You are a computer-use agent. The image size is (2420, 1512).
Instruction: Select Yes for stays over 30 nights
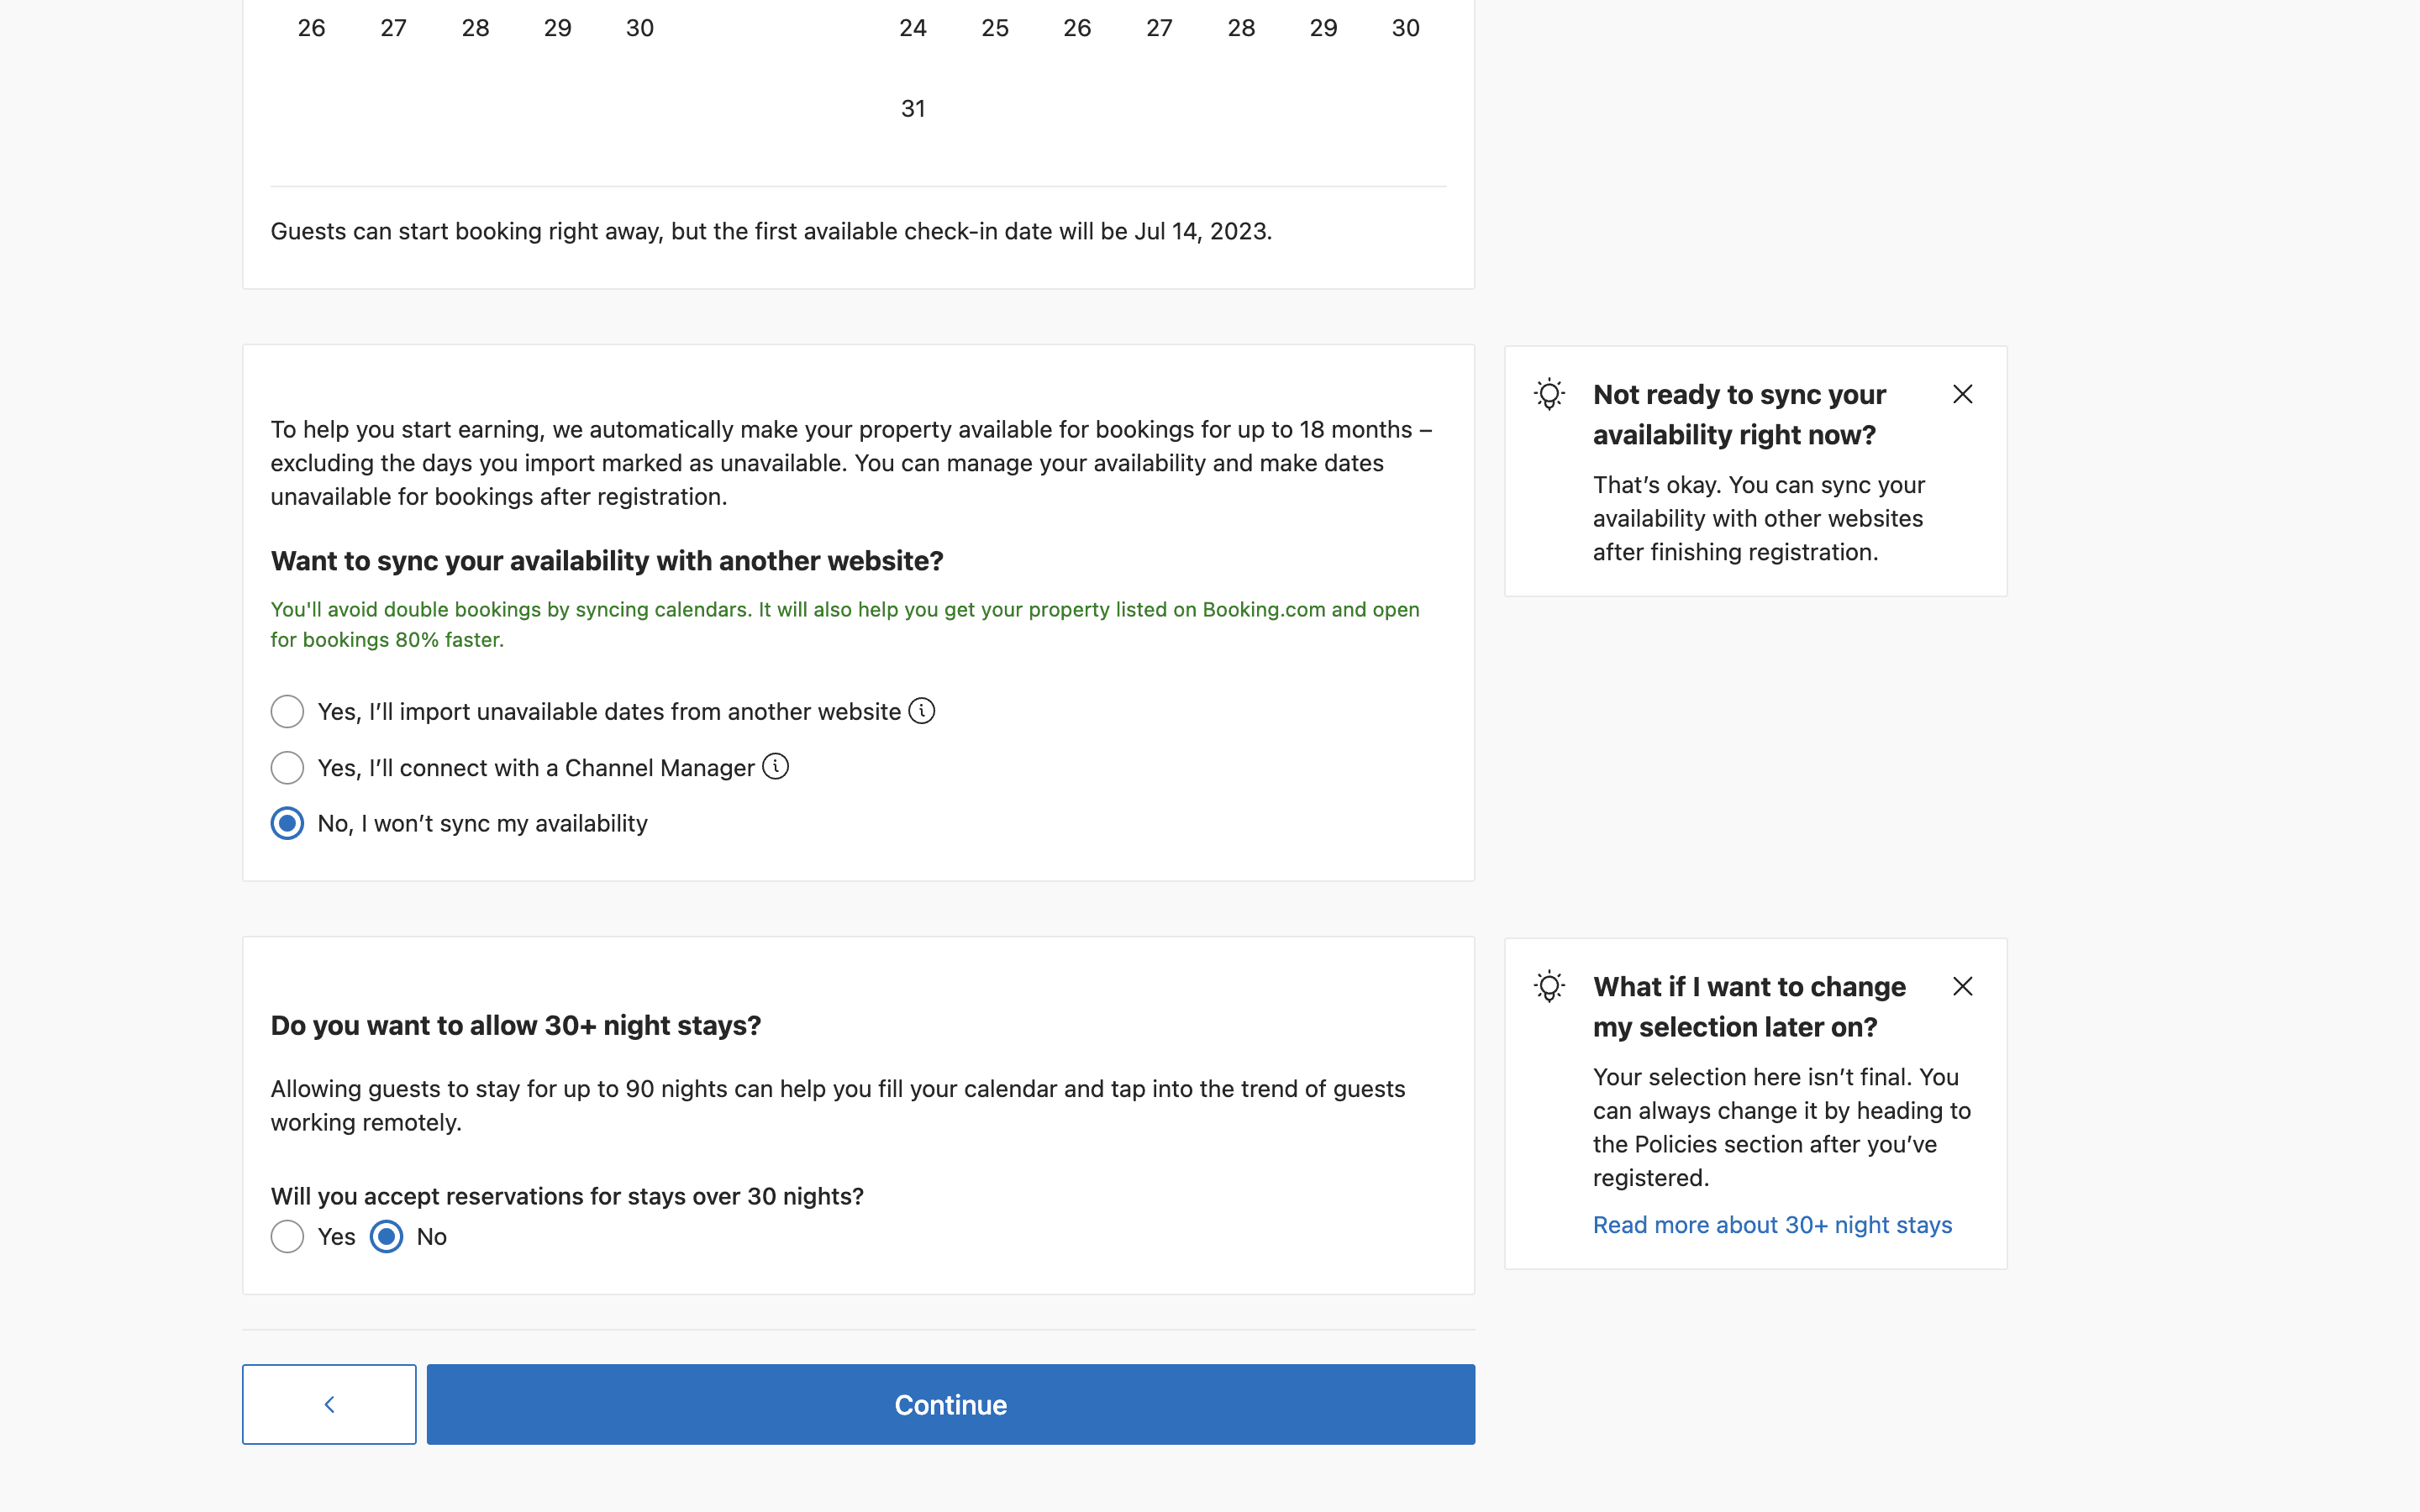pos(287,1237)
